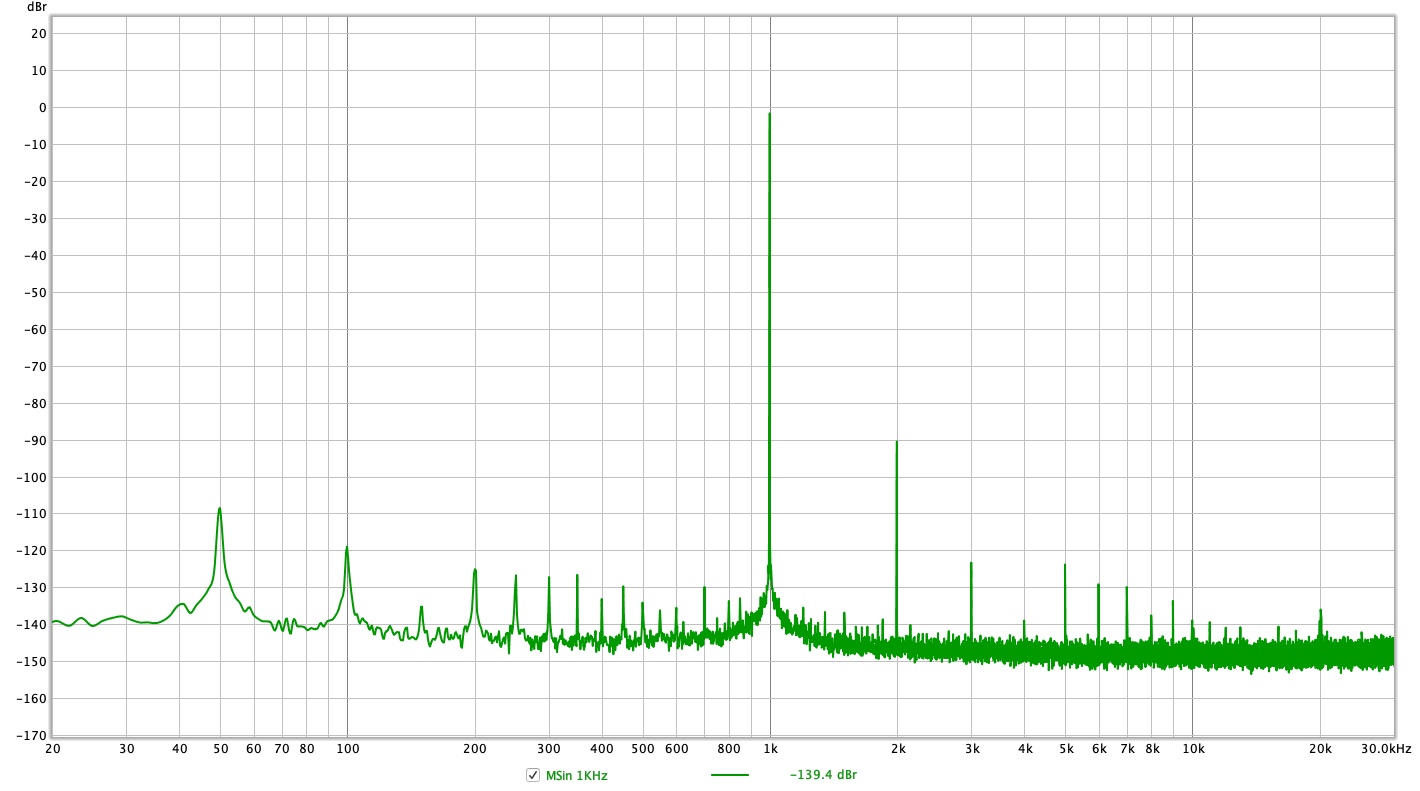Select the -139.4 dBr legend readout value
1420x791 pixels.
click(x=823, y=775)
